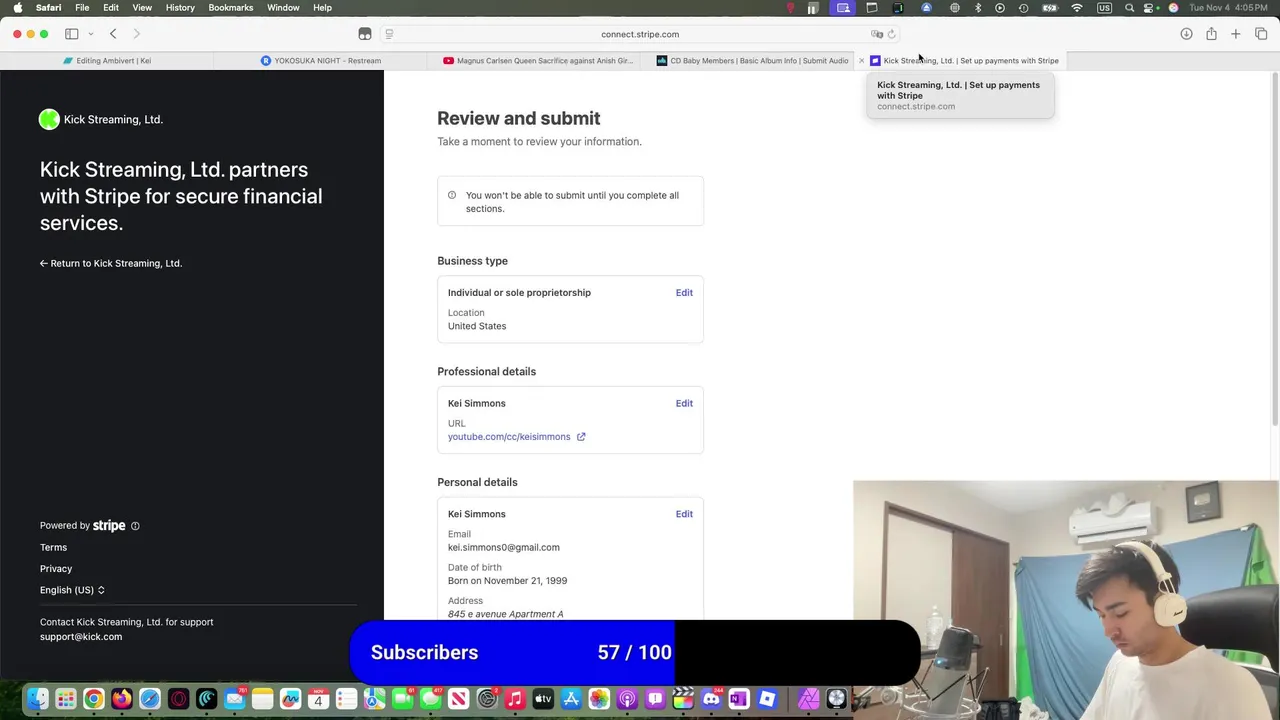Screen dimensions: 1280x720
Task: Reload the page in Safari
Action: [892, 34]
